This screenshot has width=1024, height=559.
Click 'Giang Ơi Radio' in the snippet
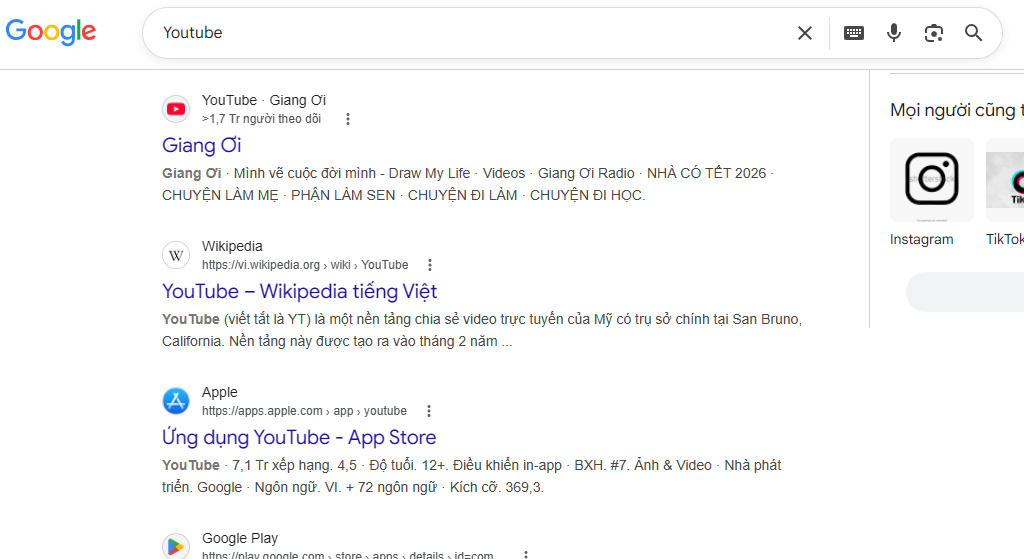point(586,173)
